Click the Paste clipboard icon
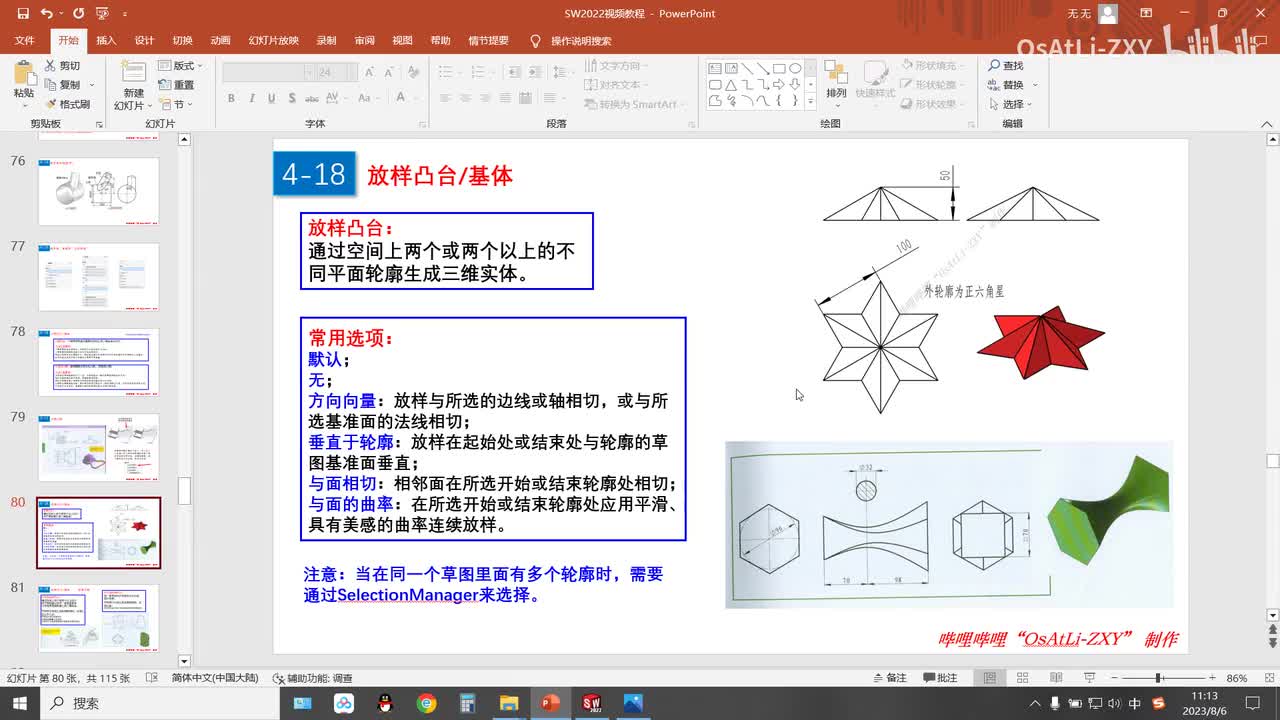This screenshot has width=1280, height=720. [x=24, y=72]
